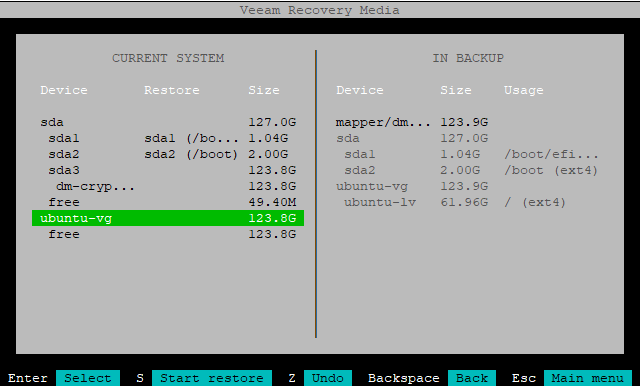640x386 pixels.
Task: Click the Size column header in In Backup
Action: [456, 90]
